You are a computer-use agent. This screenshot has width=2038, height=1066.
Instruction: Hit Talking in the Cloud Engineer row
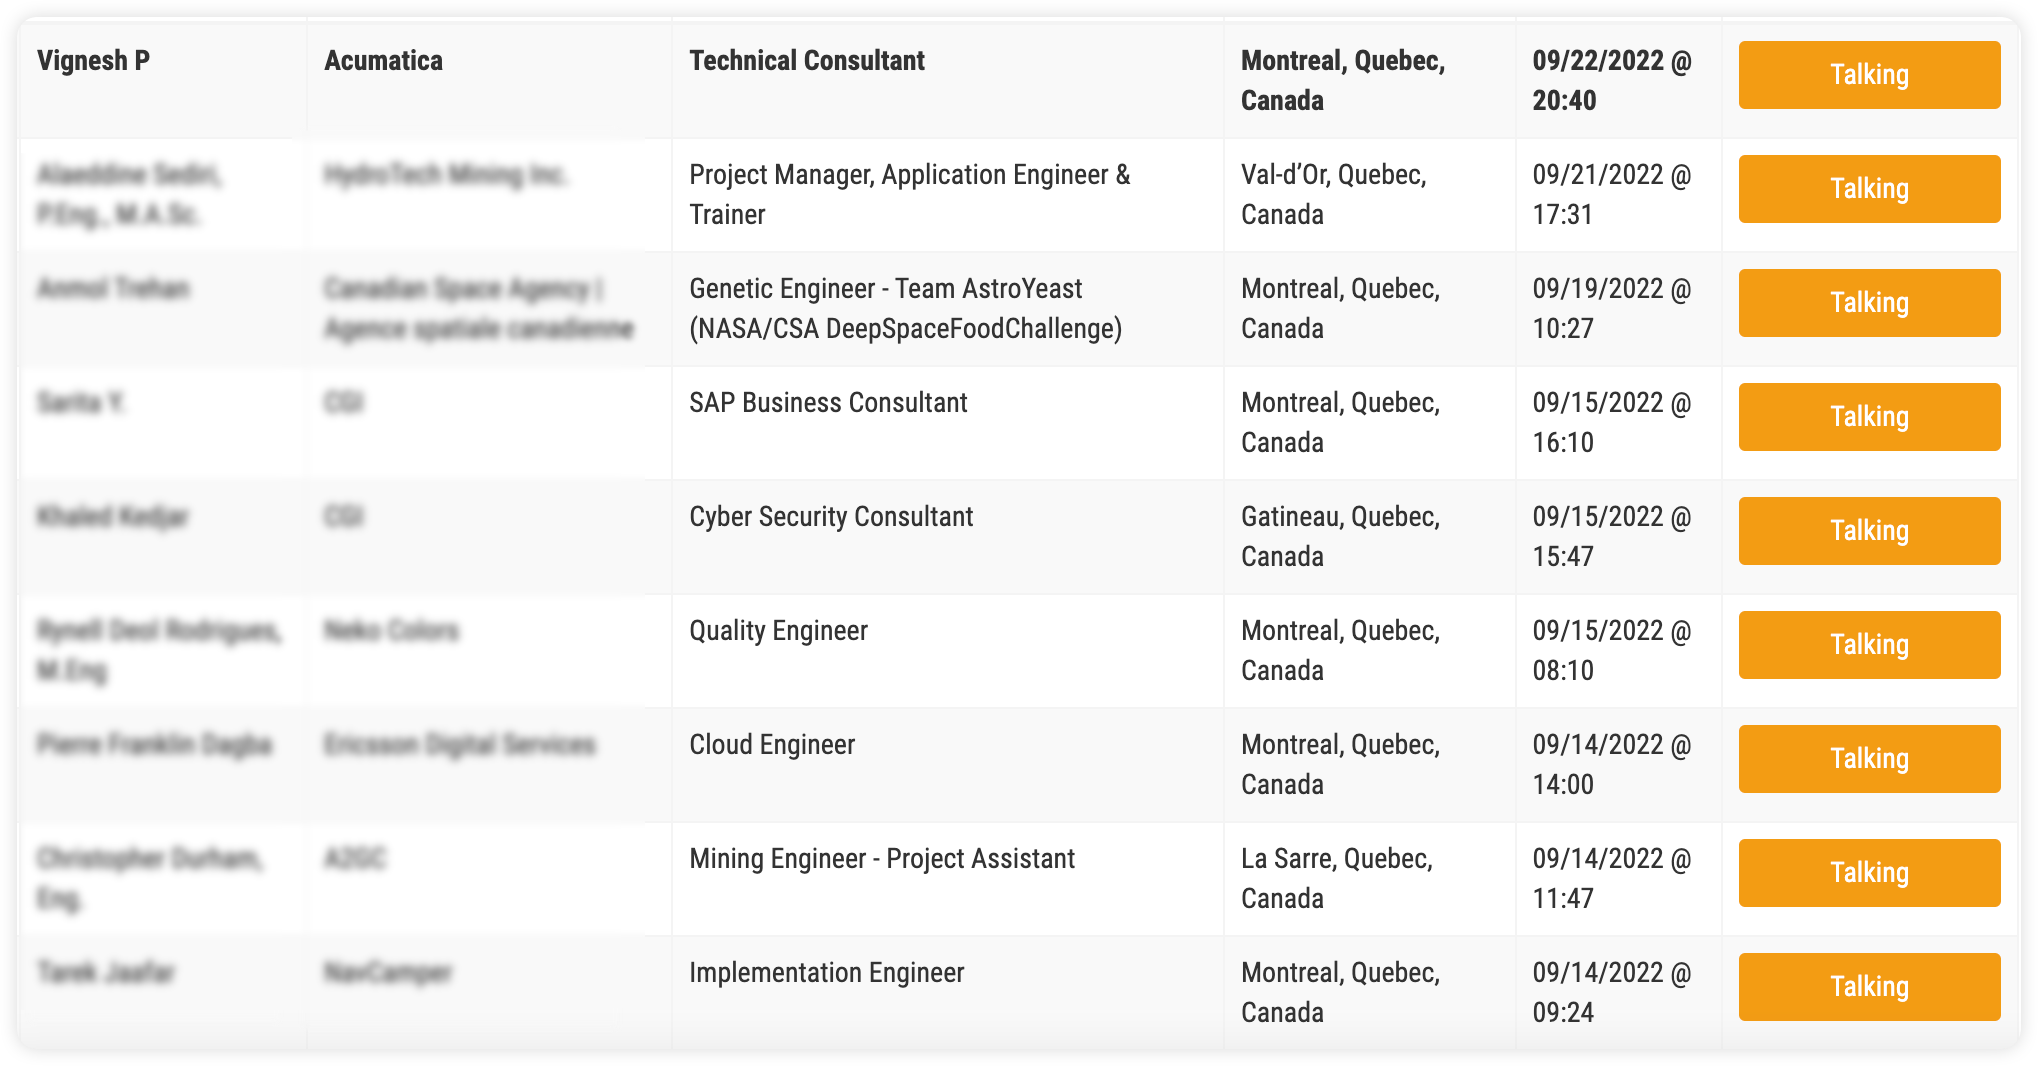pos(1868,759)
